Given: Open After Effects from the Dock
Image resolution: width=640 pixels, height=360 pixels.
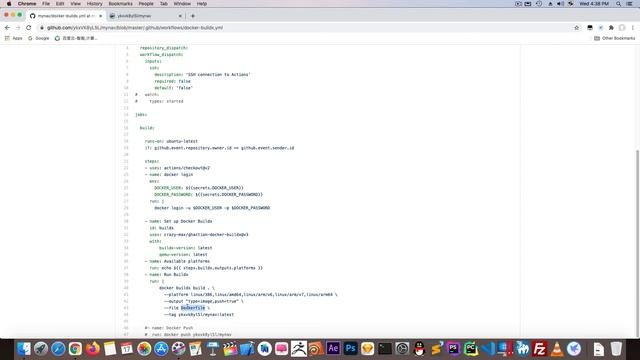Looking at the screenshot, I should [x=333, y=349].
